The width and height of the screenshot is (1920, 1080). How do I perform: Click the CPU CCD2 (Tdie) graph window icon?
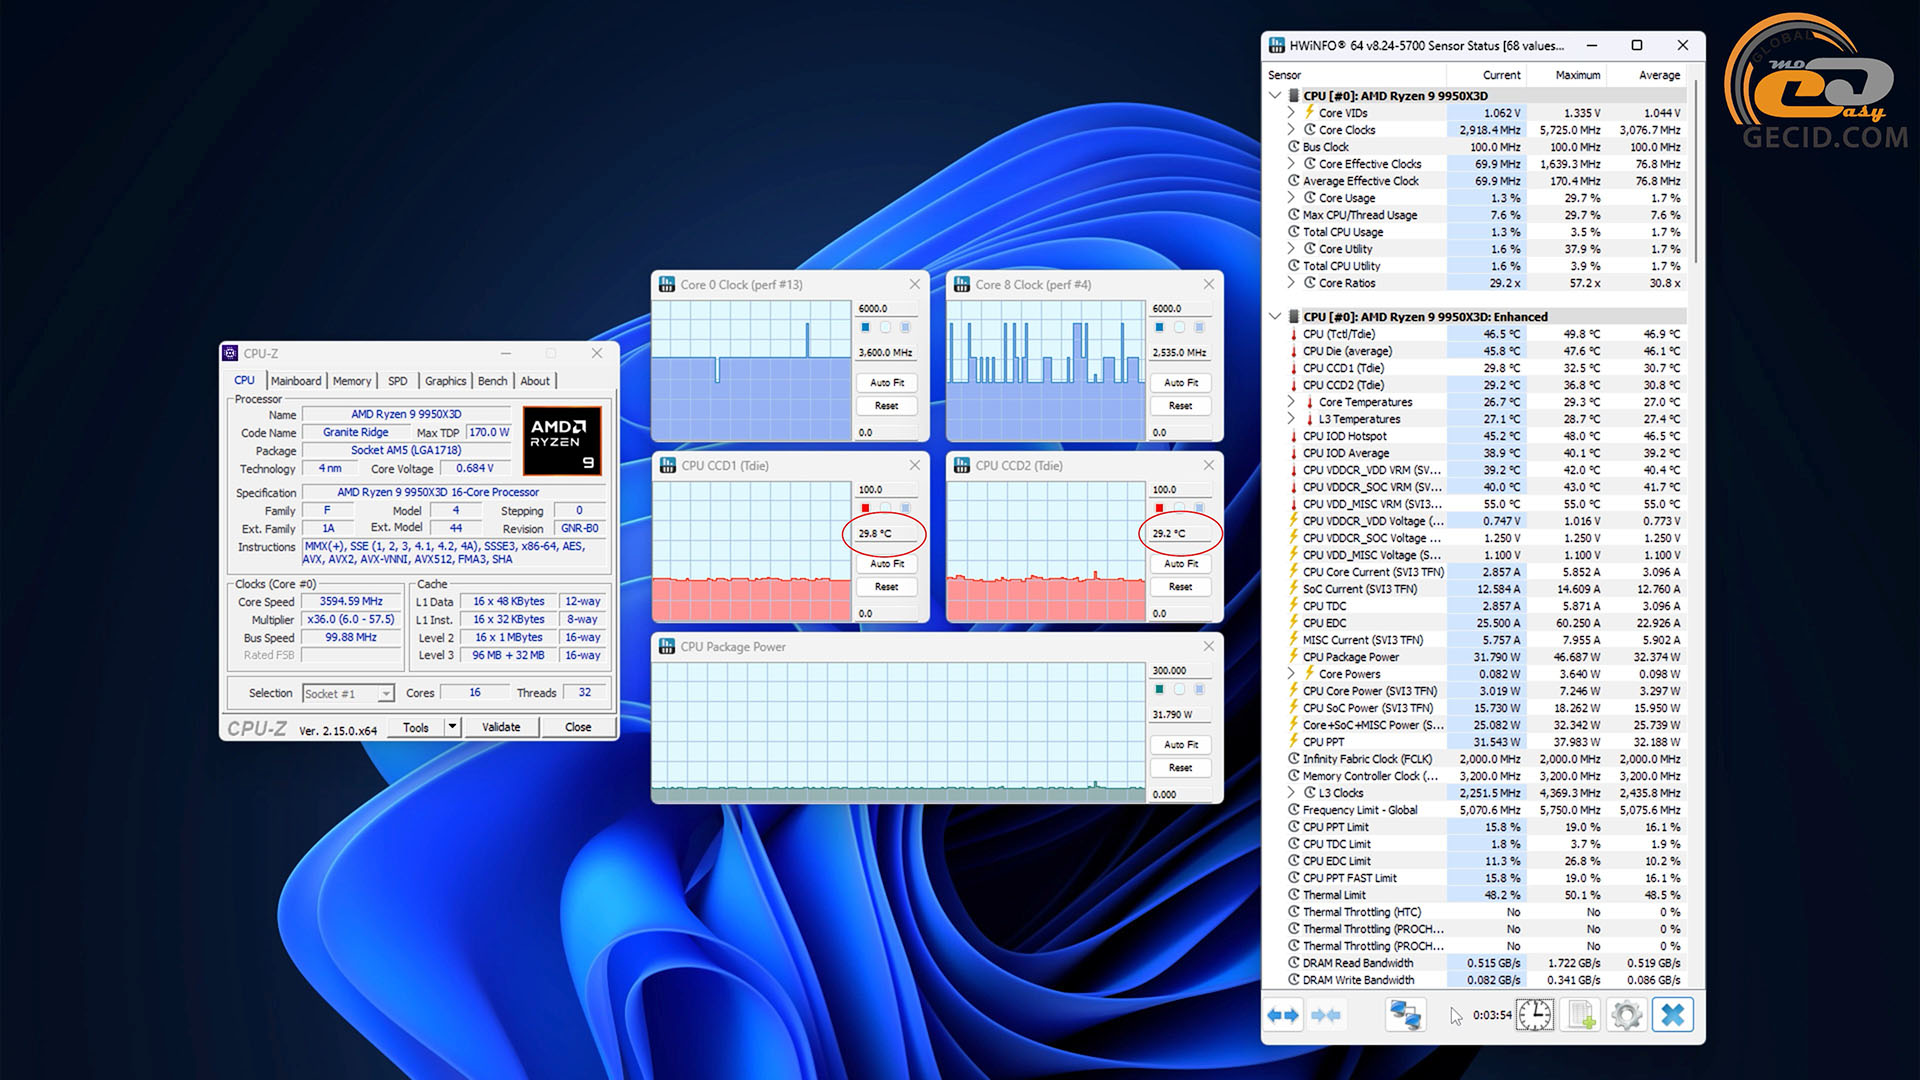[962, 466]
